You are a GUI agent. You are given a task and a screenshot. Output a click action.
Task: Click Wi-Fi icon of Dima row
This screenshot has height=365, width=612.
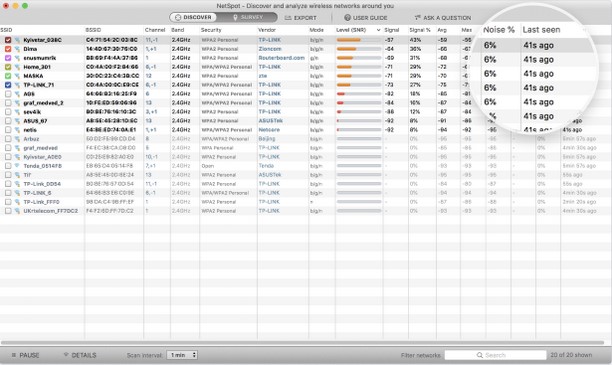coord(17,49)
